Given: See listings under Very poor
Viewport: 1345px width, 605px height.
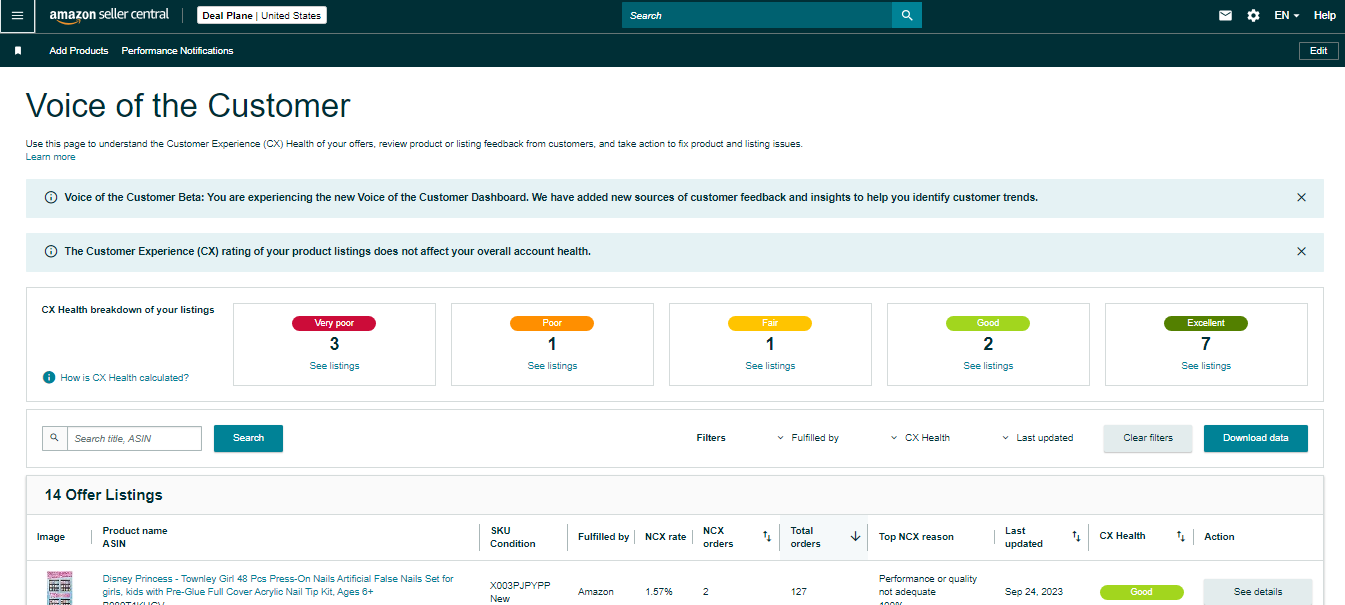Looking at the screenshot, I should coord(334,366).
